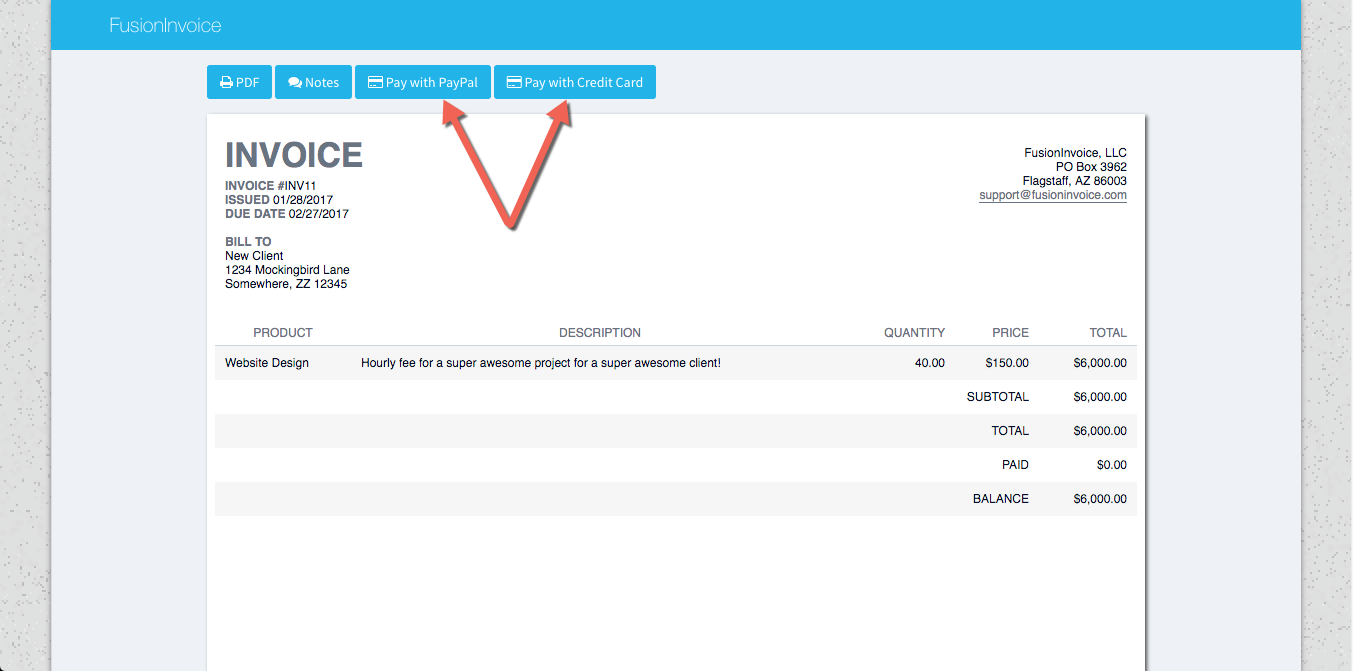Click the 40.00 quantity value
This screenshot has height=671, width=1353.
[x=929, y=363]
